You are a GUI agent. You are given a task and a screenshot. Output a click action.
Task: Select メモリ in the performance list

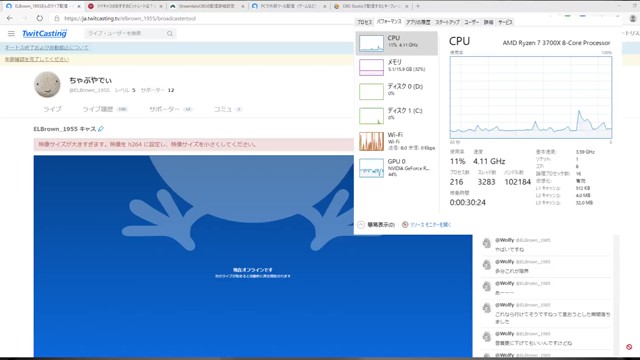[x=396, y=67]
